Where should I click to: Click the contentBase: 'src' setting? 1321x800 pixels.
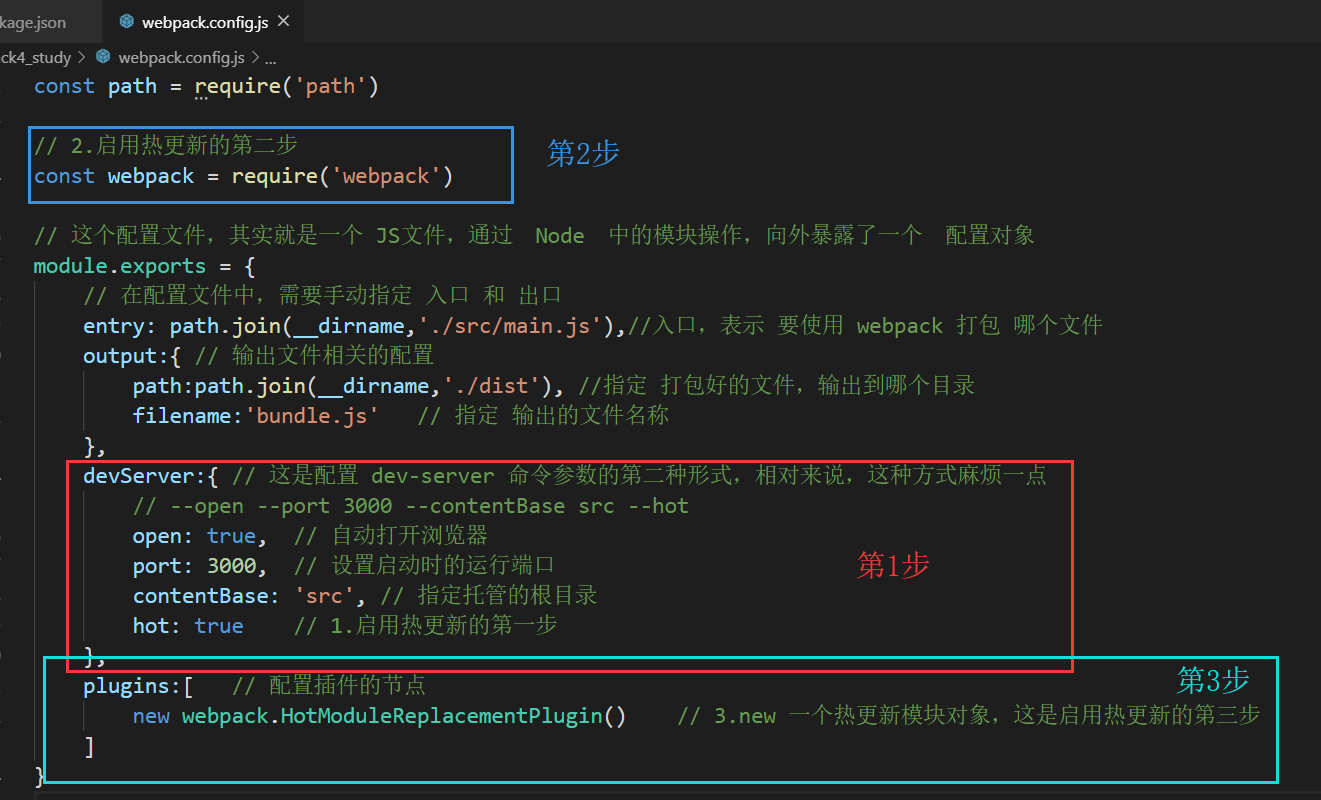point(250,596)
